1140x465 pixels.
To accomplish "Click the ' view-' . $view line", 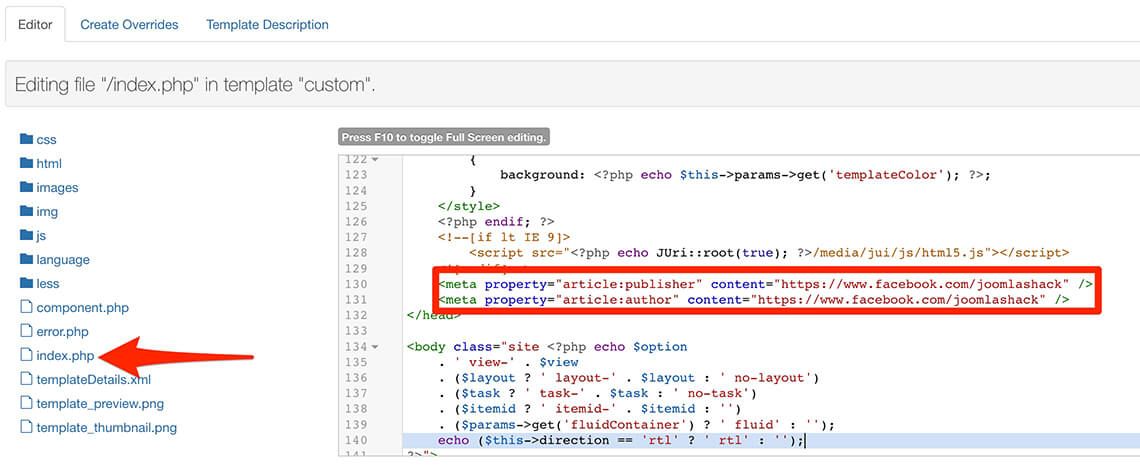I will (508, 362).
